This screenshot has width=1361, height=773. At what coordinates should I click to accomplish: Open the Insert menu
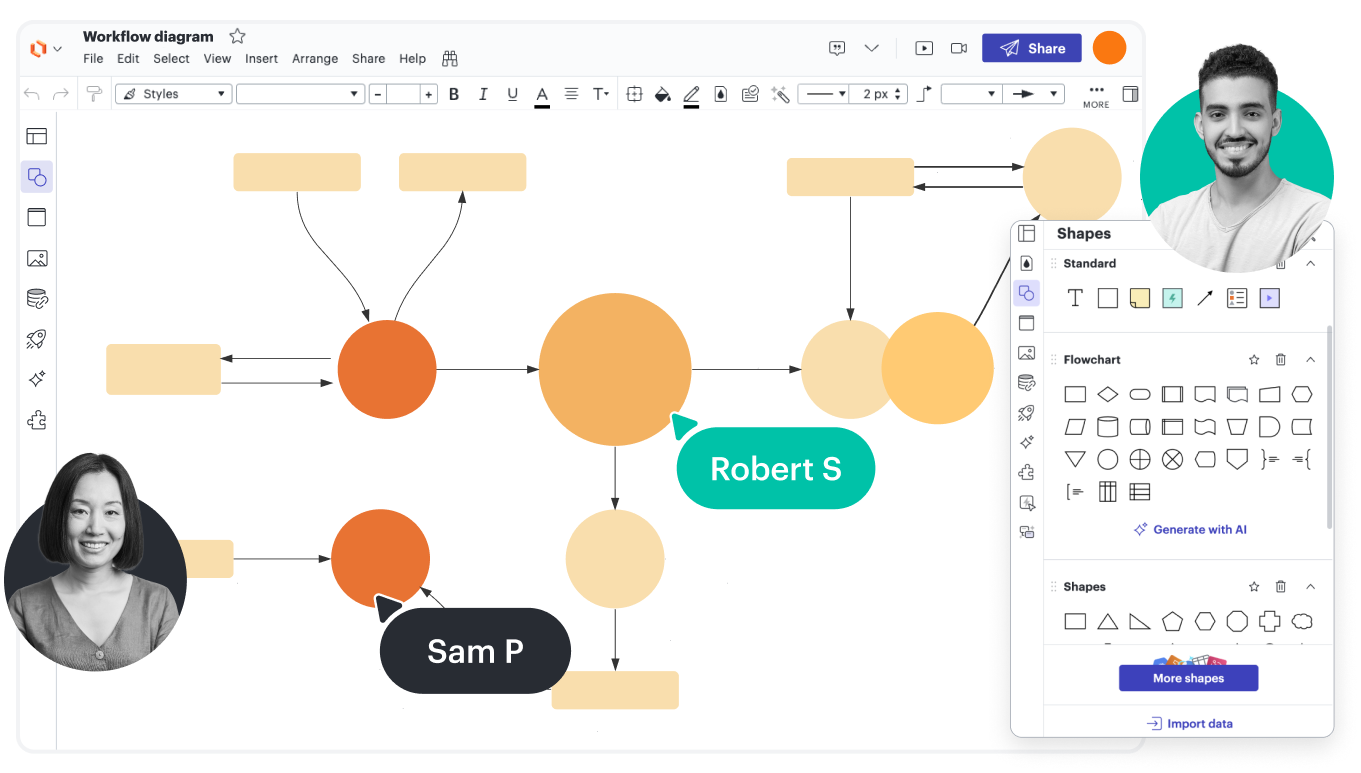261,59
